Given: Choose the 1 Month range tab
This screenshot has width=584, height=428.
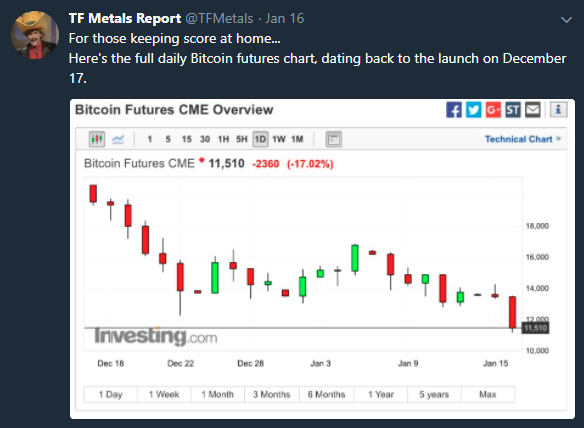Looking at the screenshot, I should point(218,394).
